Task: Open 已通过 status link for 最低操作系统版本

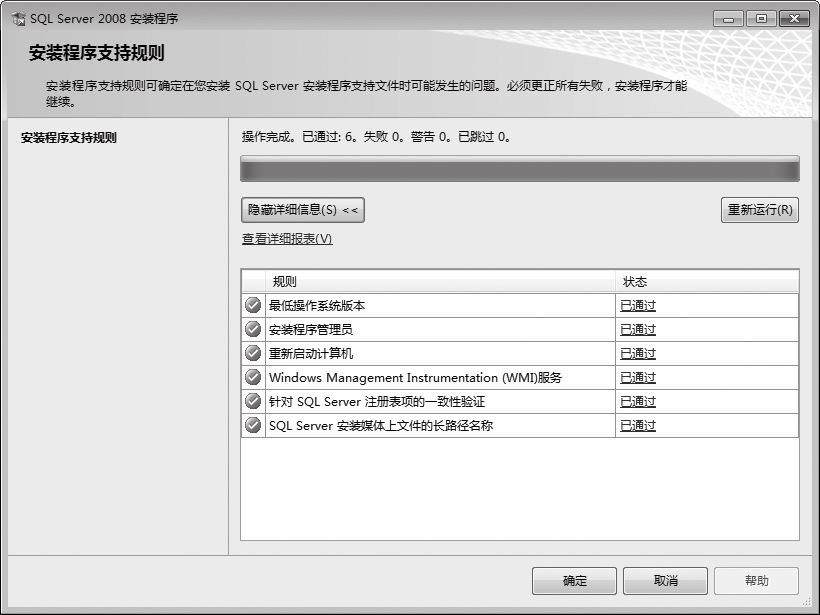Action: coord(638,305)
